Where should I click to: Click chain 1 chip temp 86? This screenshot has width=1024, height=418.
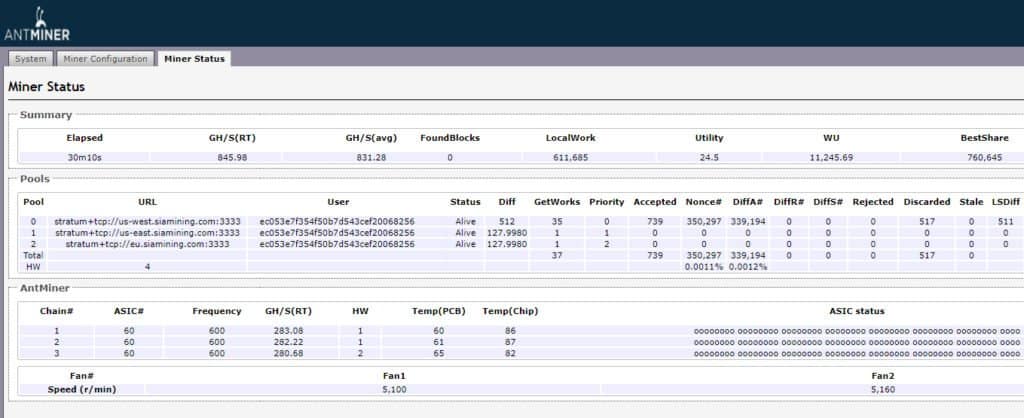(510, 330)
